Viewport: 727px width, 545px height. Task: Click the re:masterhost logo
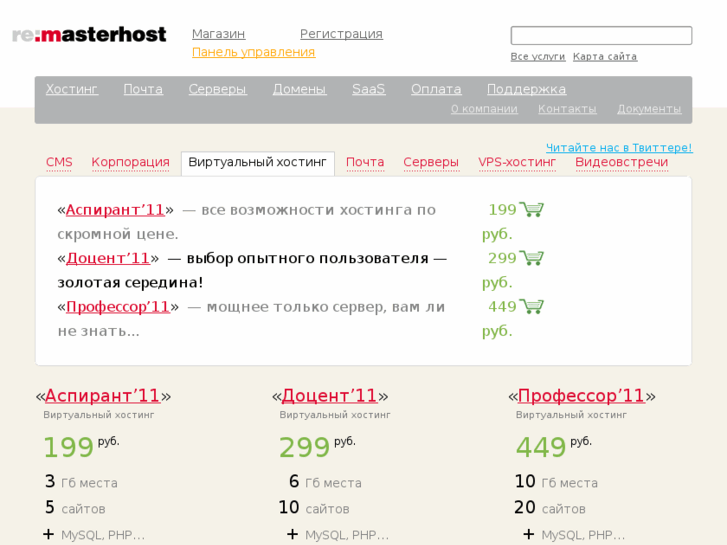pos(89,35)
